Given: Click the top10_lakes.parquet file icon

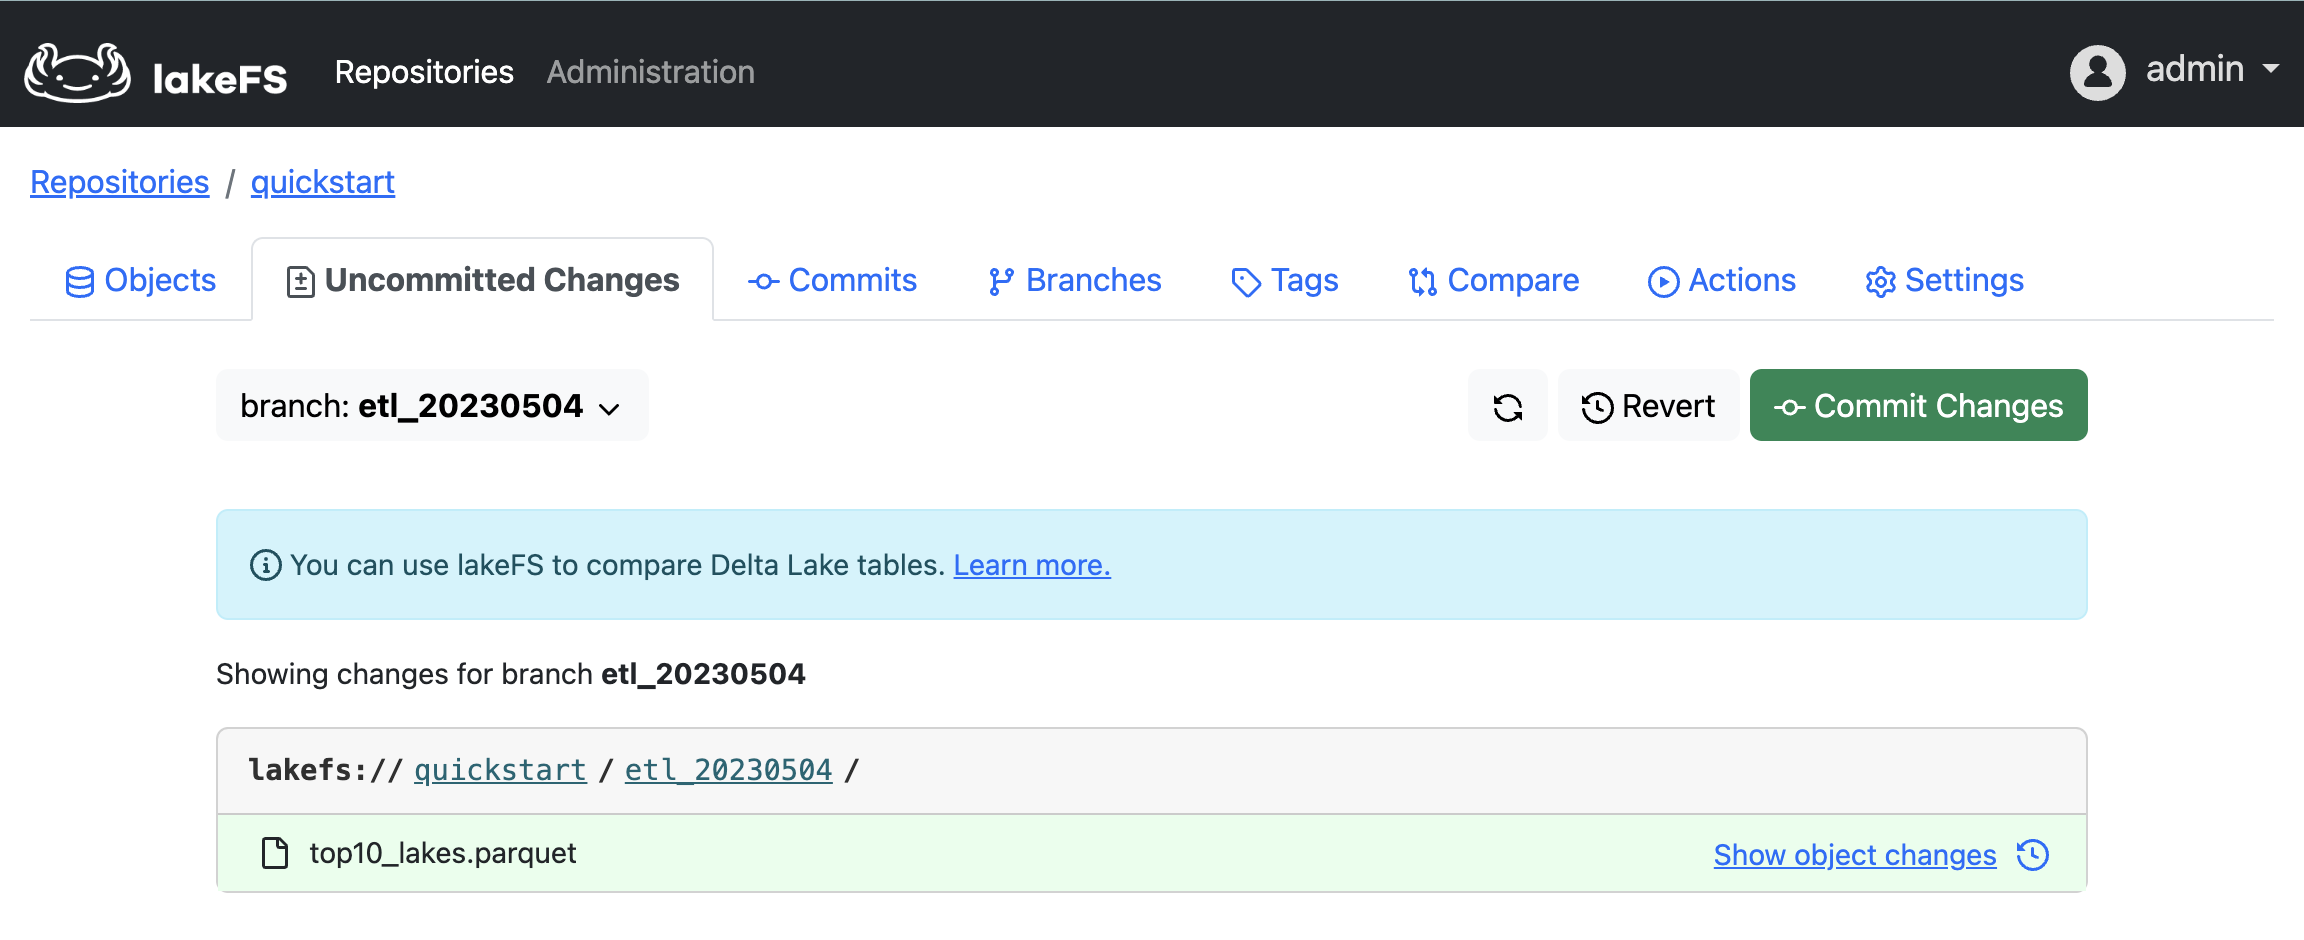Looking at the screenshot, I should (275, 853).
